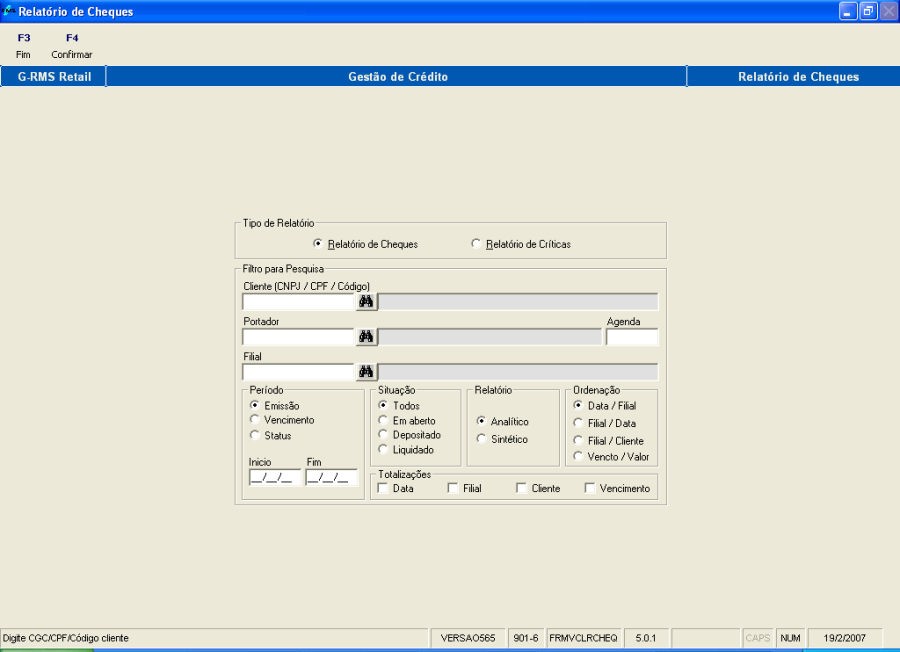Screen dimensions: 900x652
Task: Choose Status as the Período
Action: click(270, 436)
